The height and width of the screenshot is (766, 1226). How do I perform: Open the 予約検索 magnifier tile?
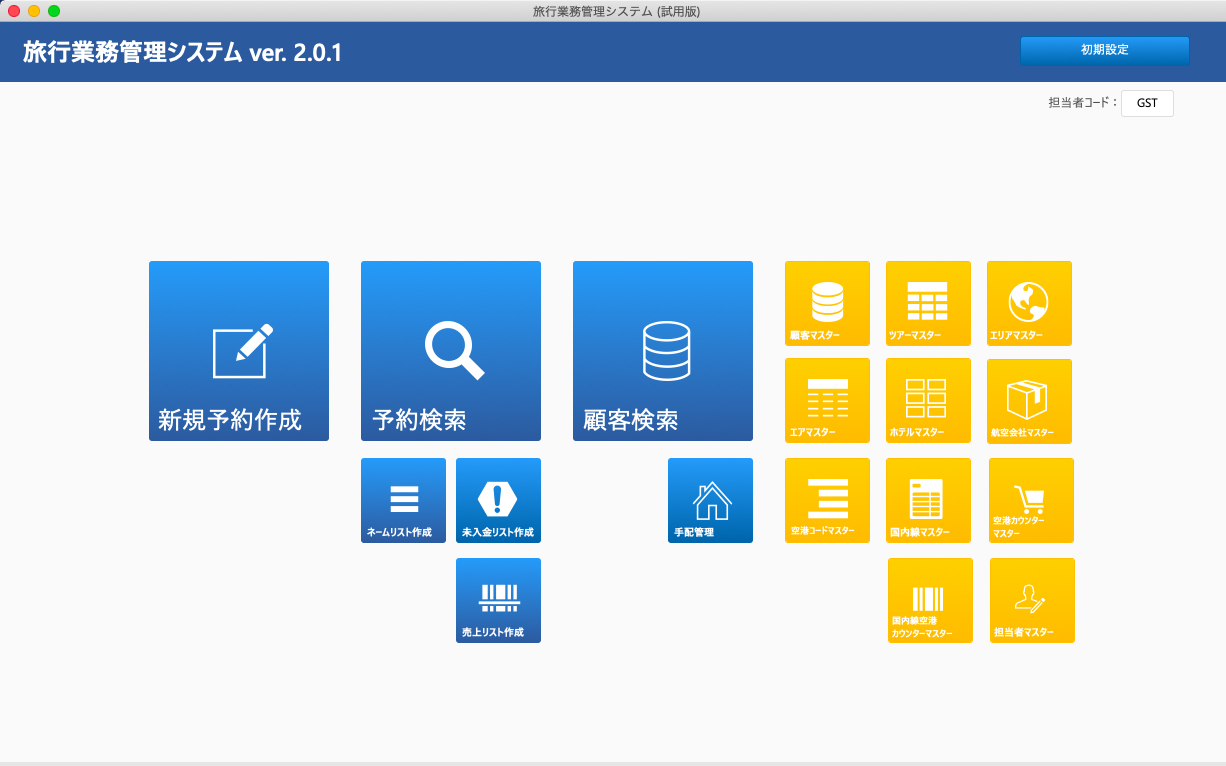451,351
